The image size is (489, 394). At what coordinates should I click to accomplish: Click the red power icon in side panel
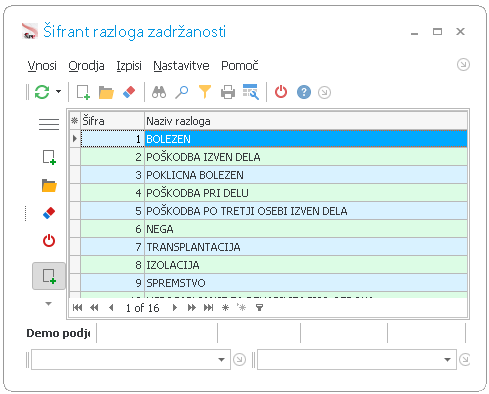pyautogui.click(x=49, y=240)
